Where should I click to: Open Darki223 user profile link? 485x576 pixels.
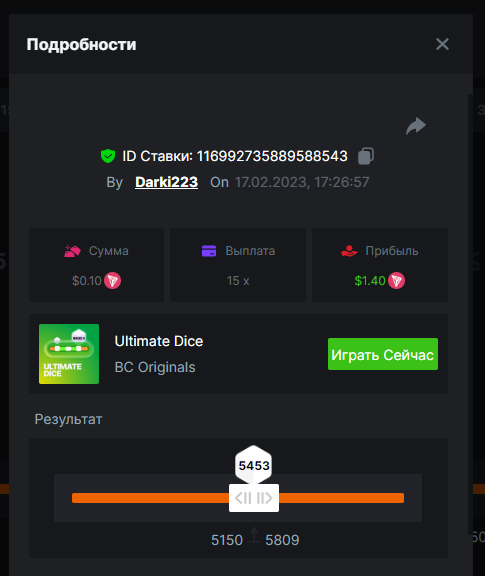tap(166, 182)
